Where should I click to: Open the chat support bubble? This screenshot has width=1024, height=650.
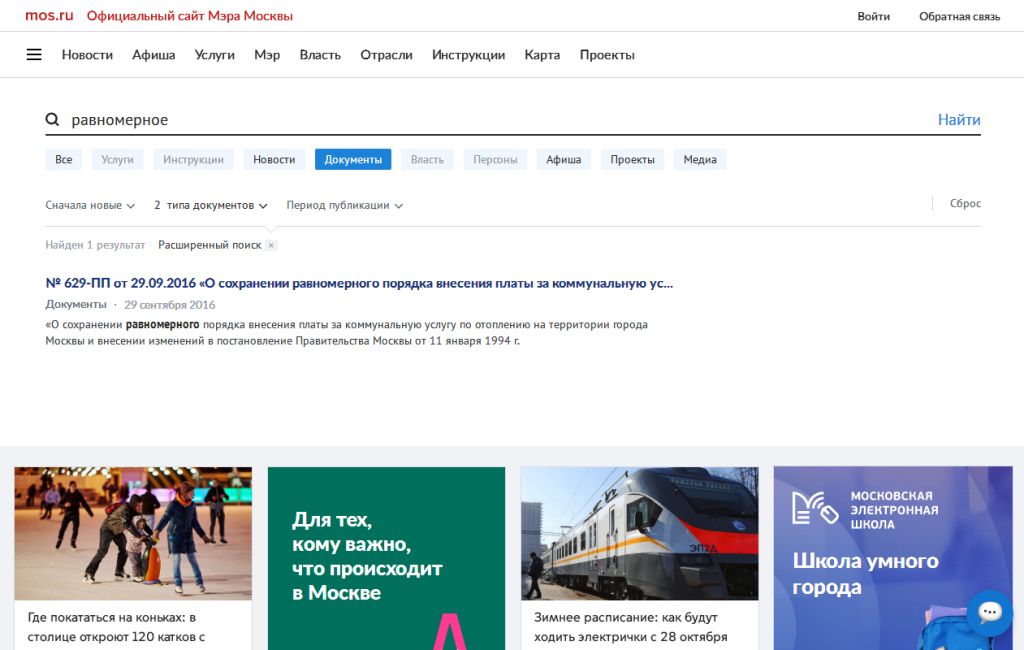click(x=989, y=613)
